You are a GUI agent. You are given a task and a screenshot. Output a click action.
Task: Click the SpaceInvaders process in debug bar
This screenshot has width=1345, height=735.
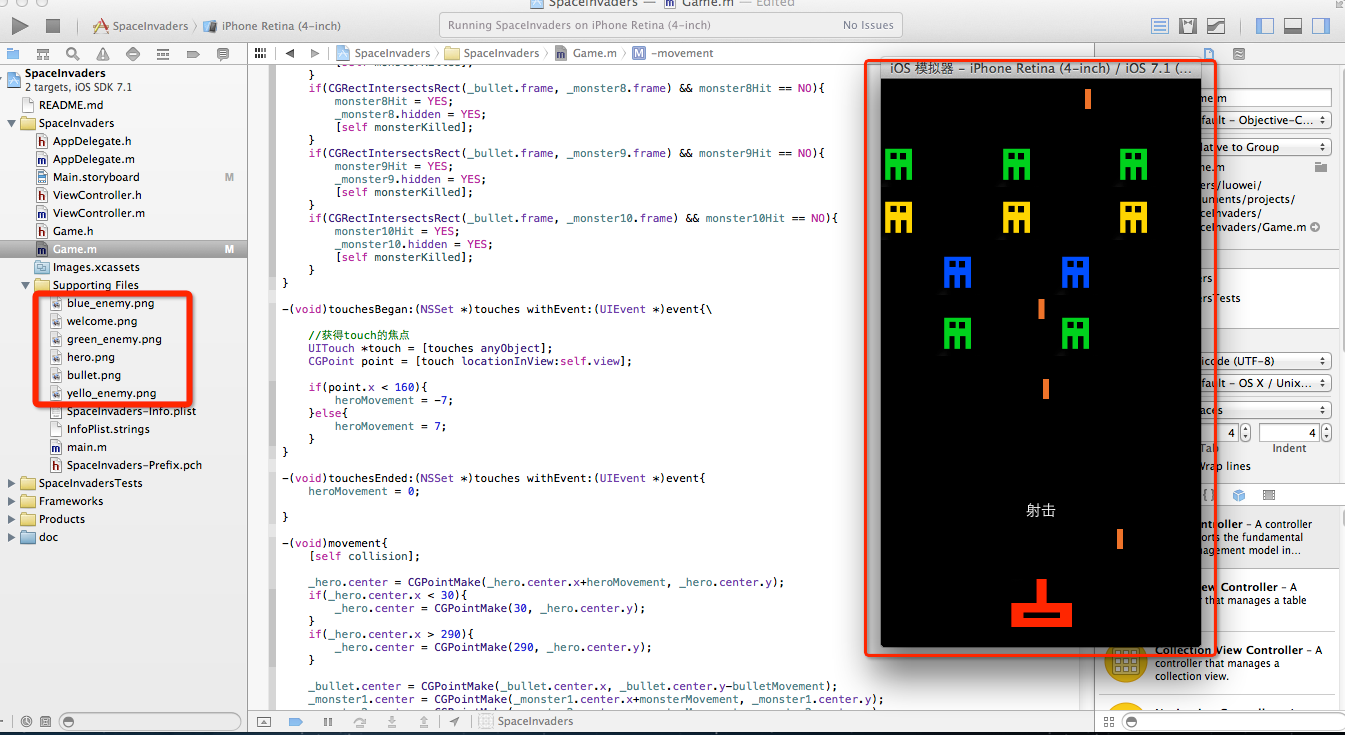click(525, 721)
